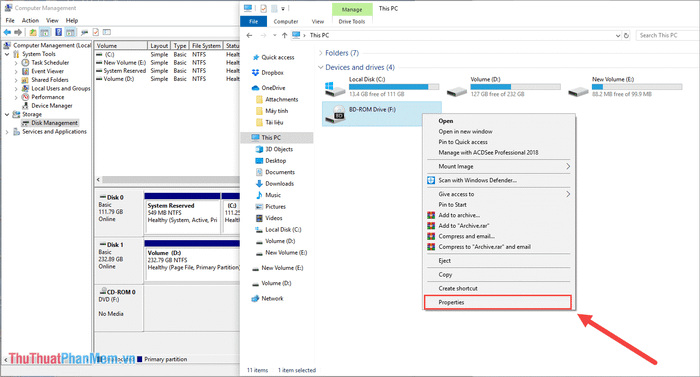Screen dimensions: 700x377
Task: Expand the Shared Folders node
Action: pyautogui.click(x=16, y=80)
